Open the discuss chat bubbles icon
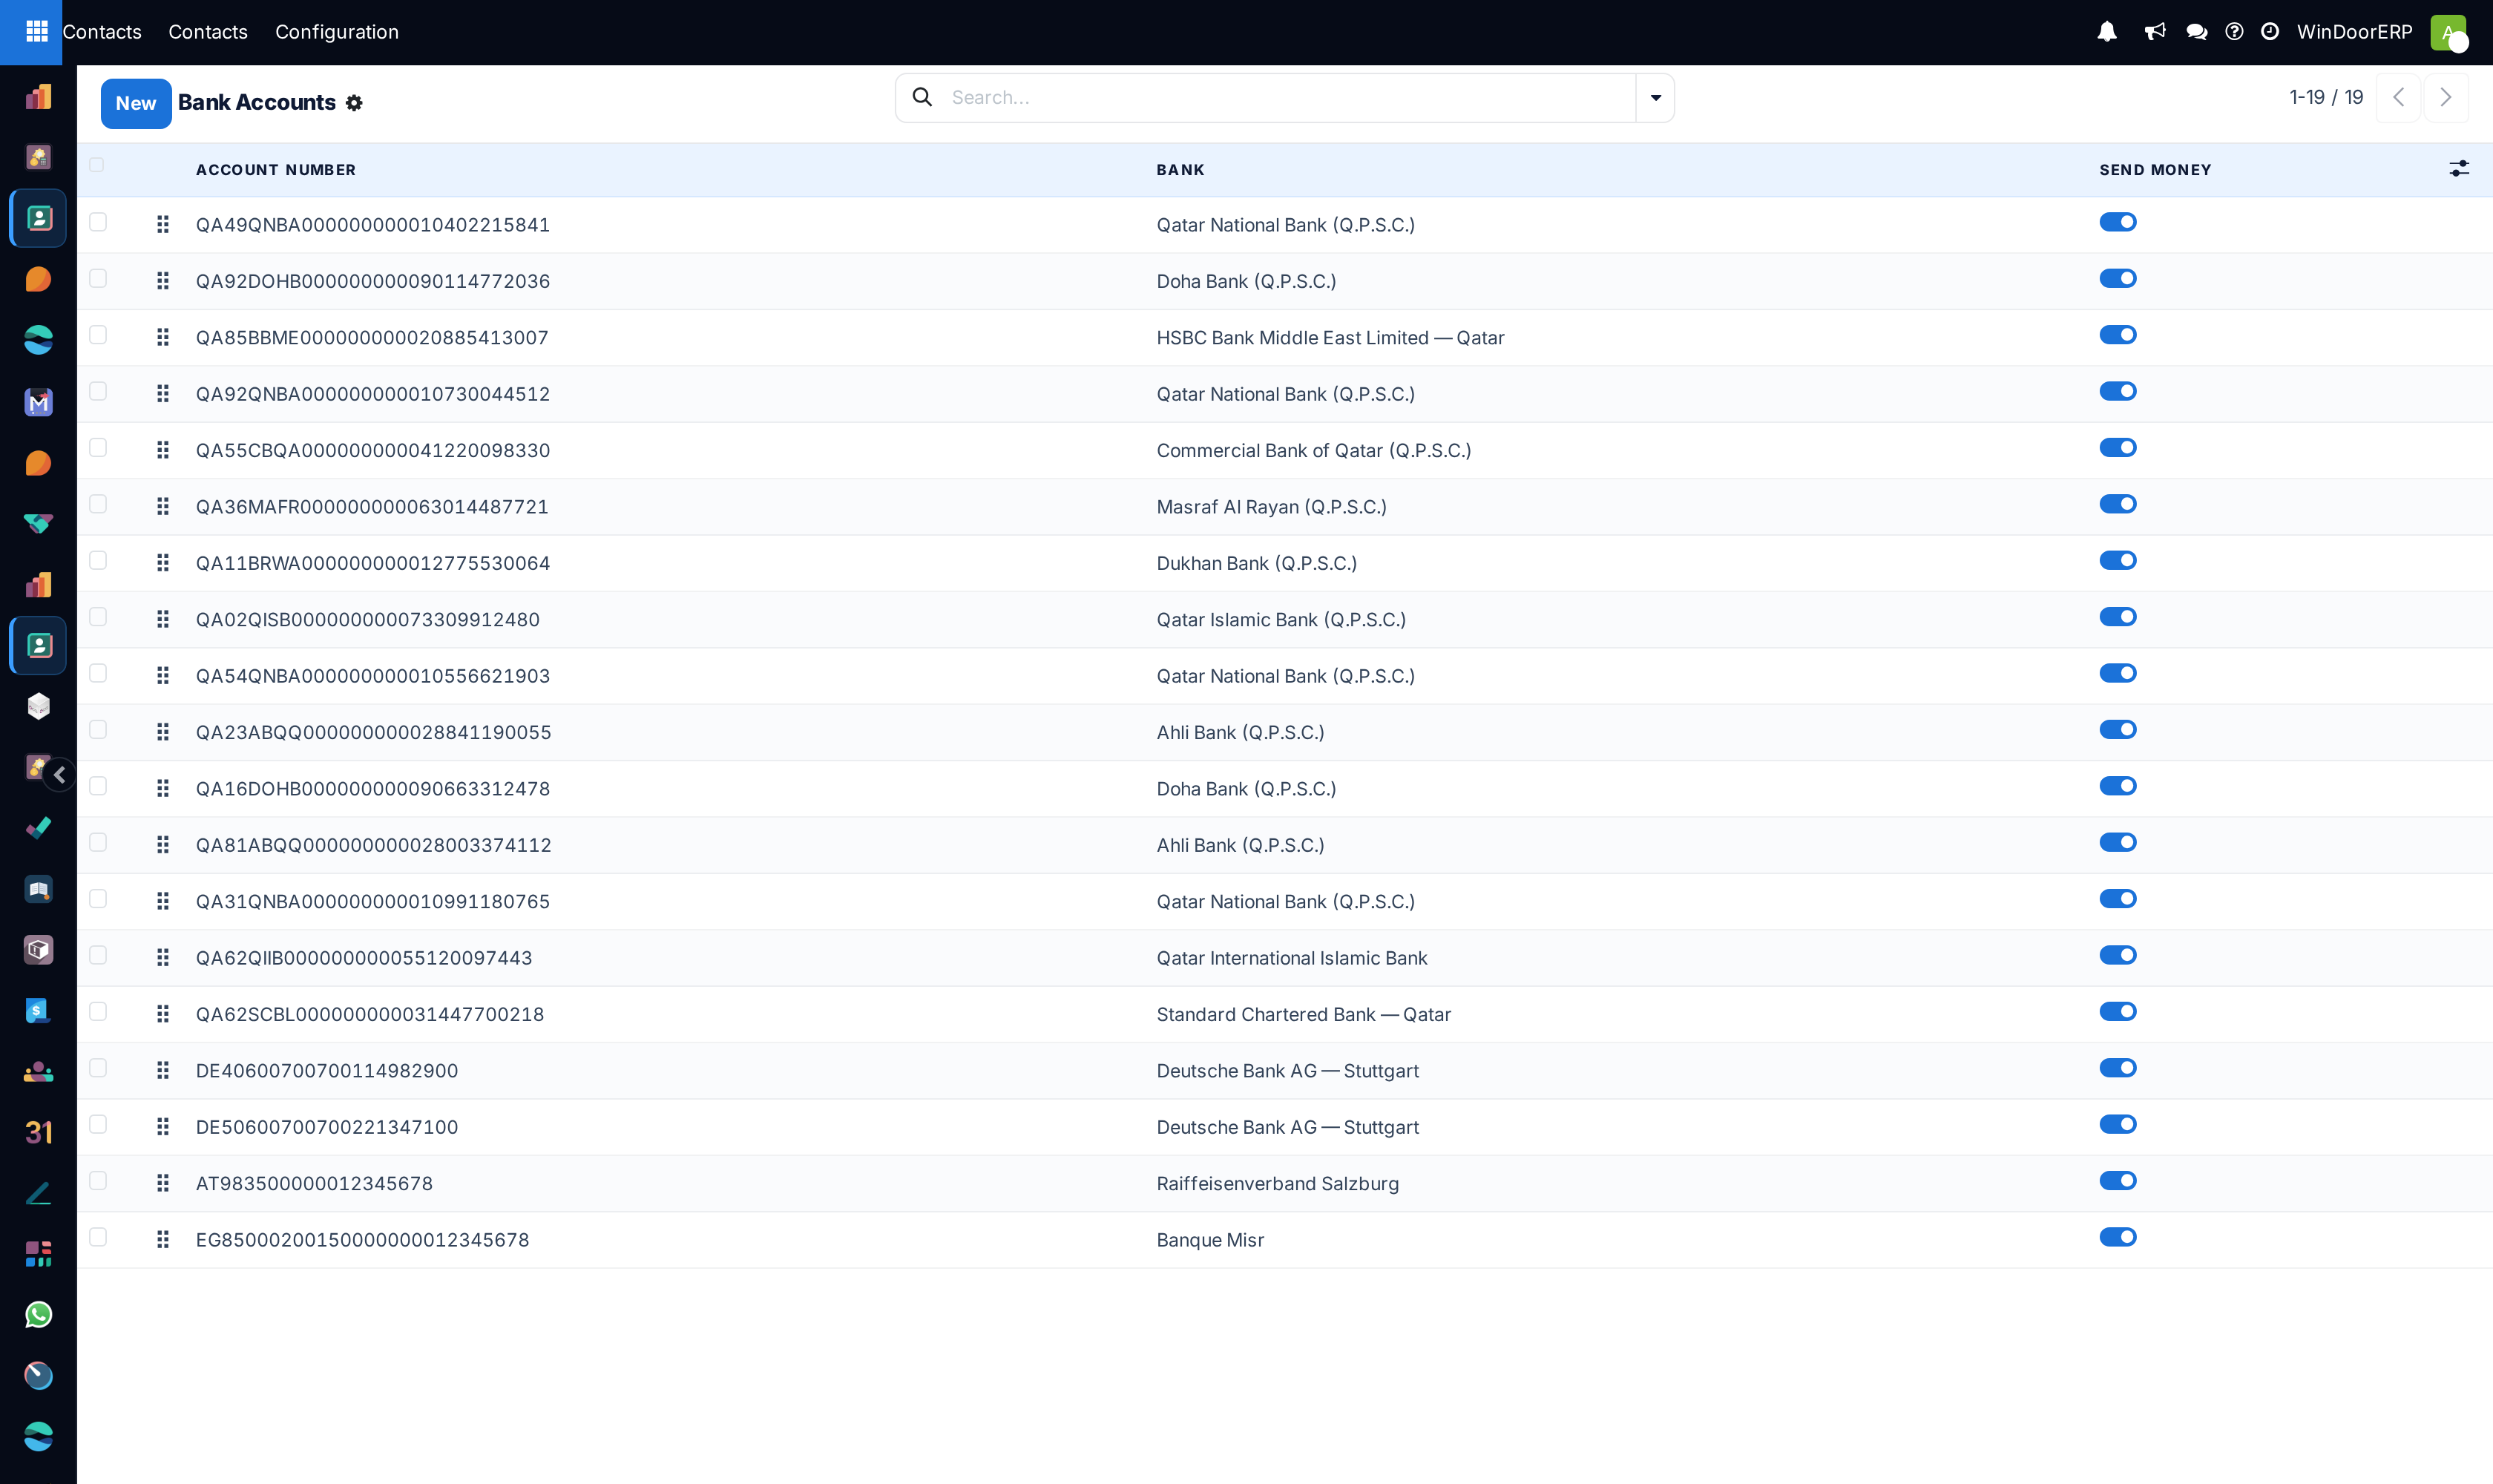This screenshot has width=2493, height=1484. [2197, 32]
